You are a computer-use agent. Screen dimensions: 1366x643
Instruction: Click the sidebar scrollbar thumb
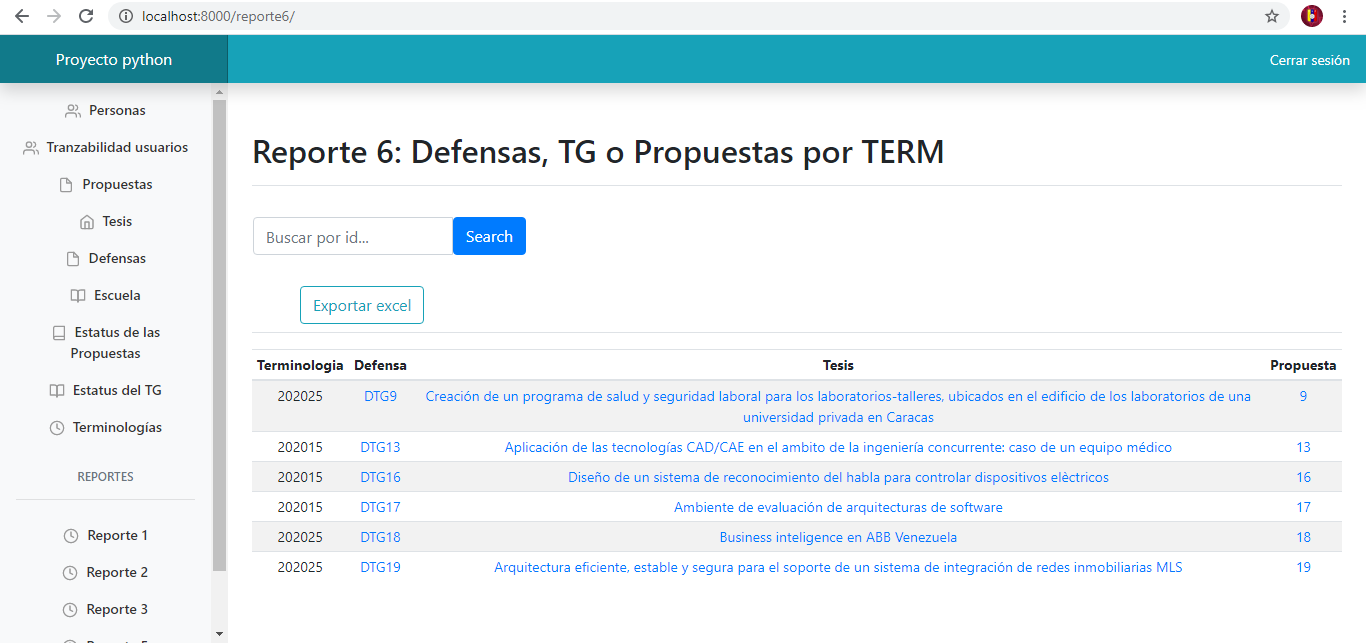tap(220, 335)
